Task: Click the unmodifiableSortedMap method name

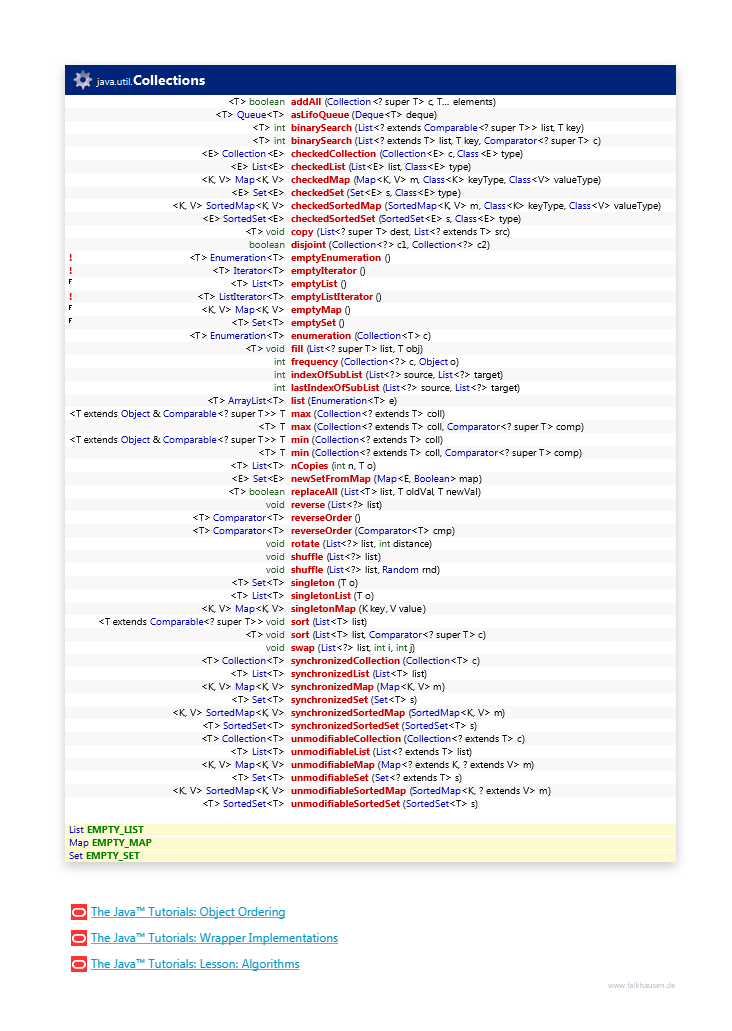Action: coord(349,791)
